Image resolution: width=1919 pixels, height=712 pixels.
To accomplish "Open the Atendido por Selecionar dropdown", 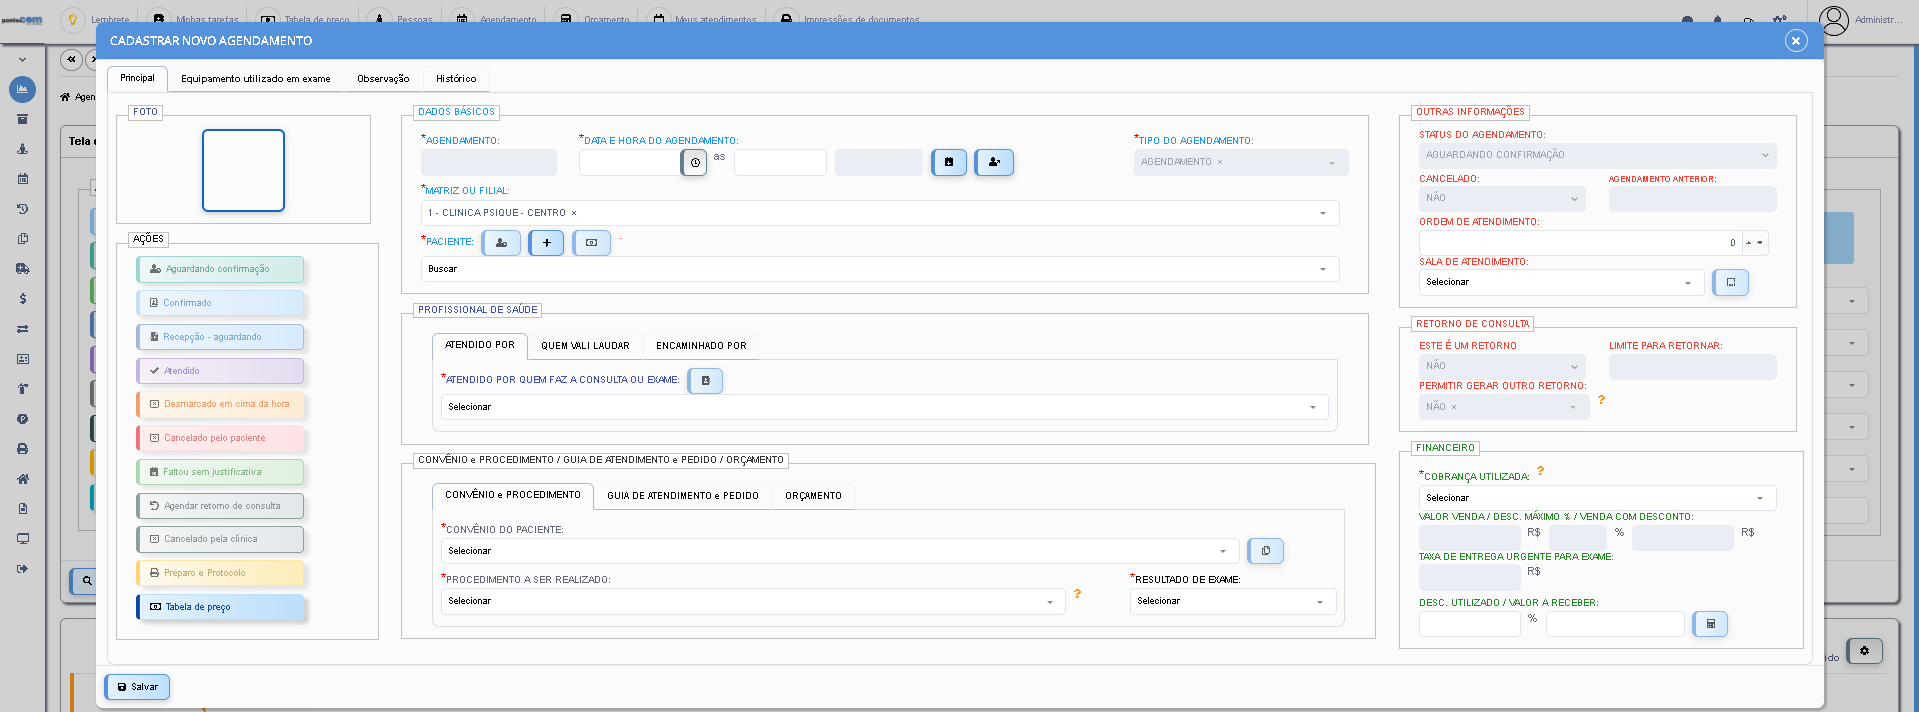I will pos(884,407).
